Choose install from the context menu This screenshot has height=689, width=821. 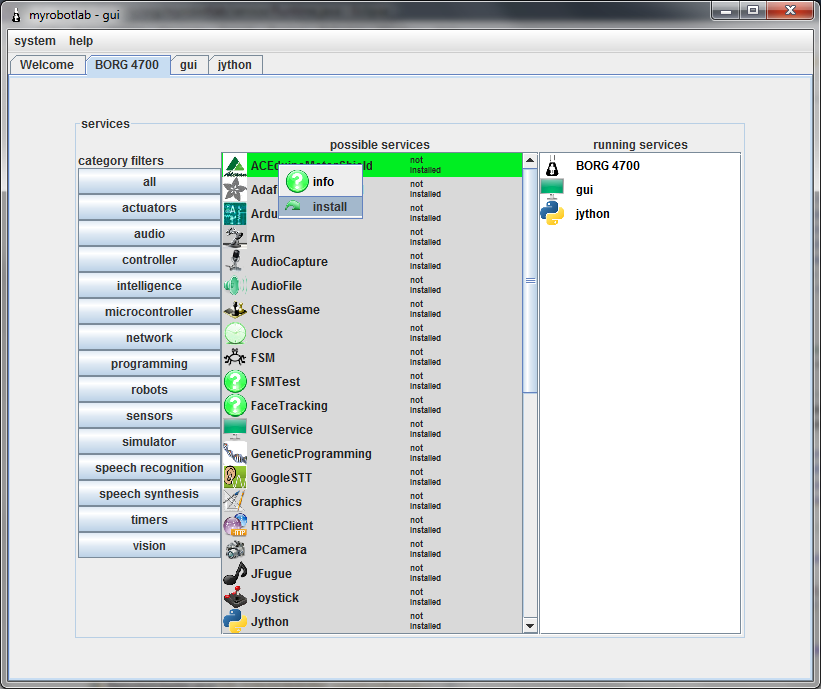[x=320, y=207]
